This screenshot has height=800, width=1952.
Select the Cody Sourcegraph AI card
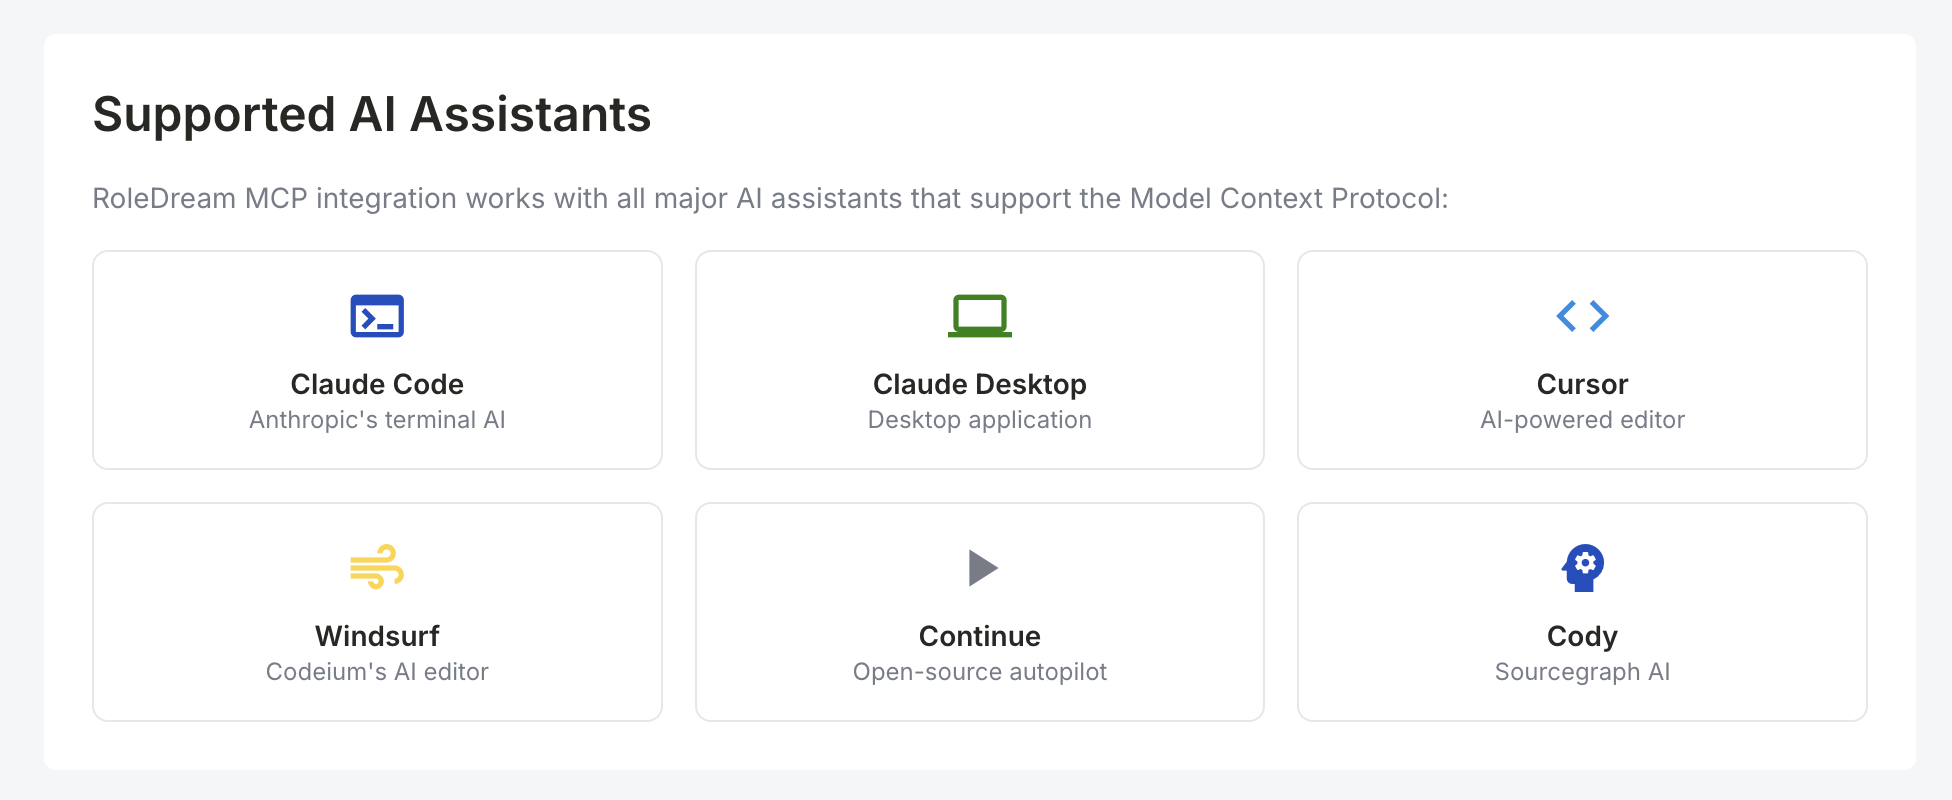pos(1582,612)
